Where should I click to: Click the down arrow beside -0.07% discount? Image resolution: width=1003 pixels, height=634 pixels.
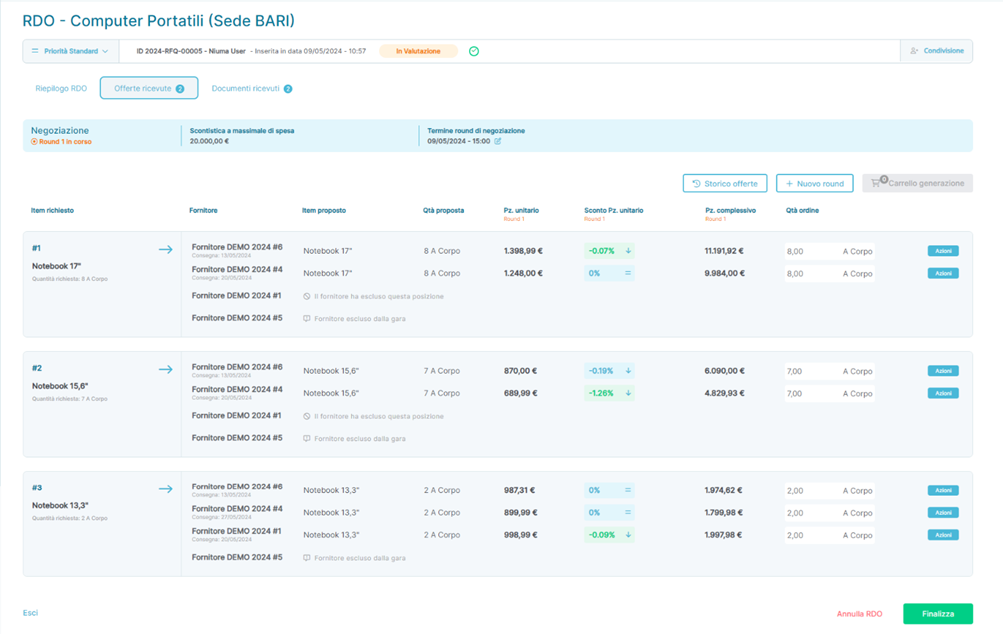click(x=628, y=251)
